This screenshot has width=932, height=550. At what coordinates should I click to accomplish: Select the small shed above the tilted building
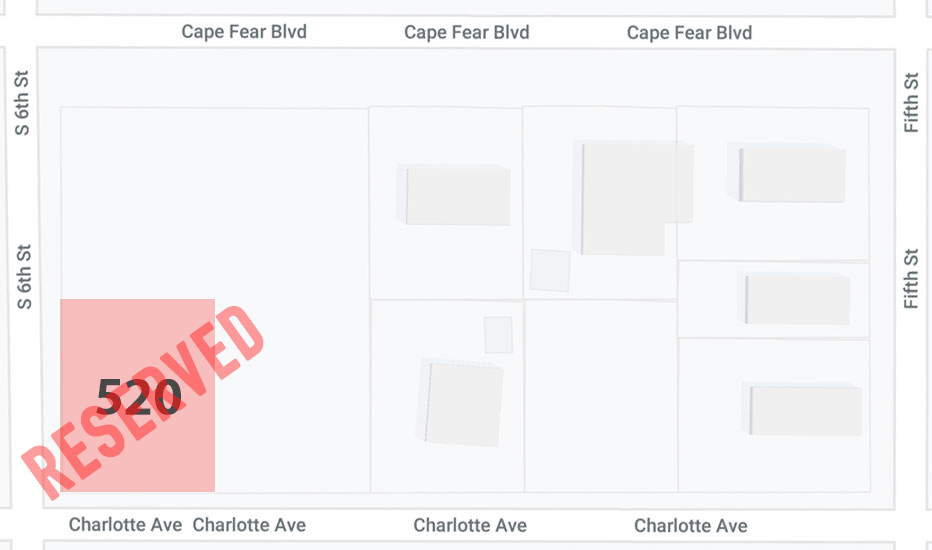[x=498, y=335]
